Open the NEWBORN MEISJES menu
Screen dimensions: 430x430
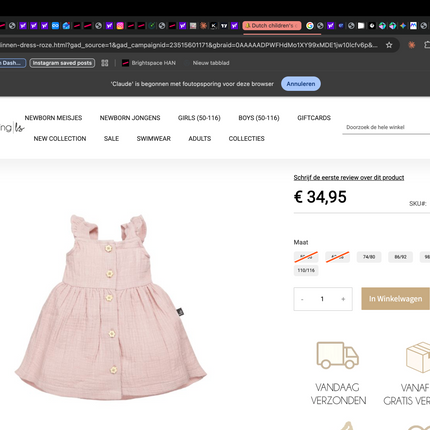(53, 118)
